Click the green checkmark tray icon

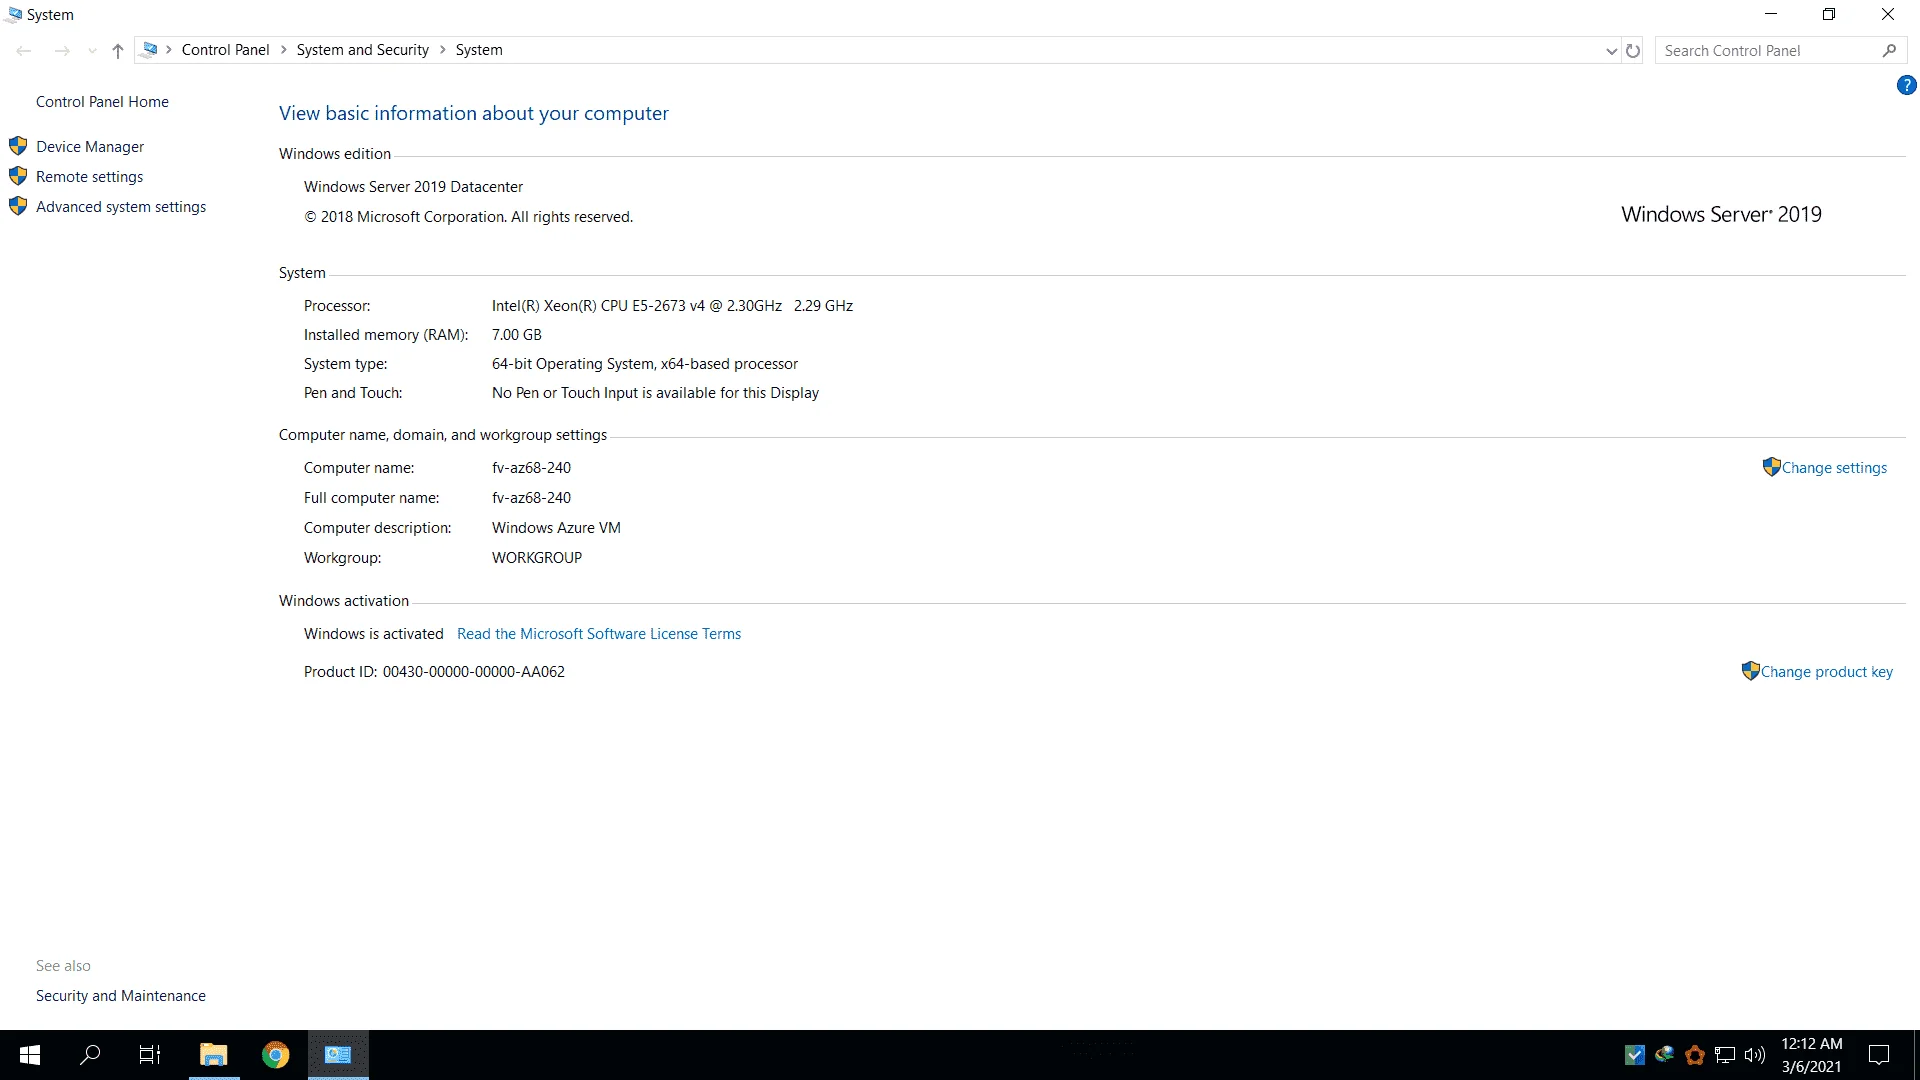1635,1055
